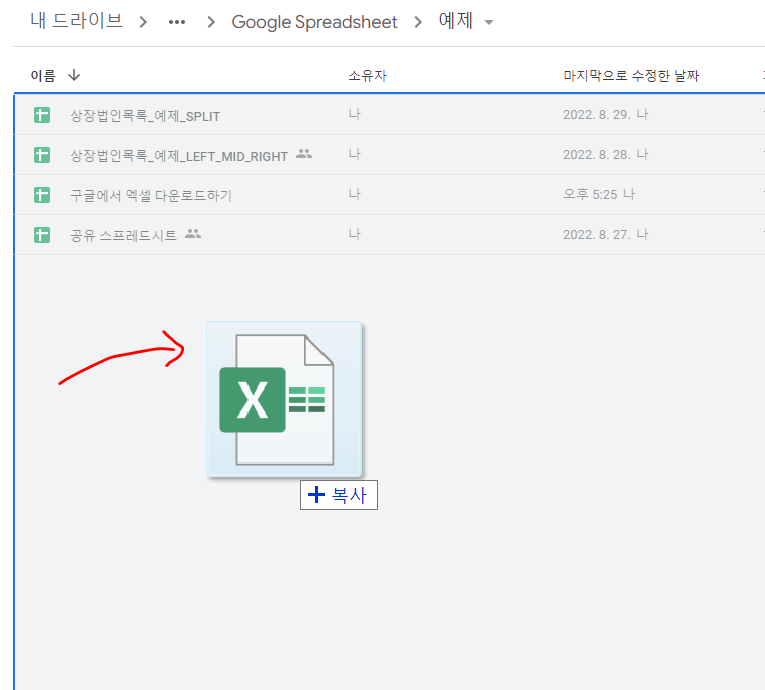Go to 내 드라이브 in the breadcrumb
The width and height of the screenshot is (765, 690).
[x=76, y=21]
